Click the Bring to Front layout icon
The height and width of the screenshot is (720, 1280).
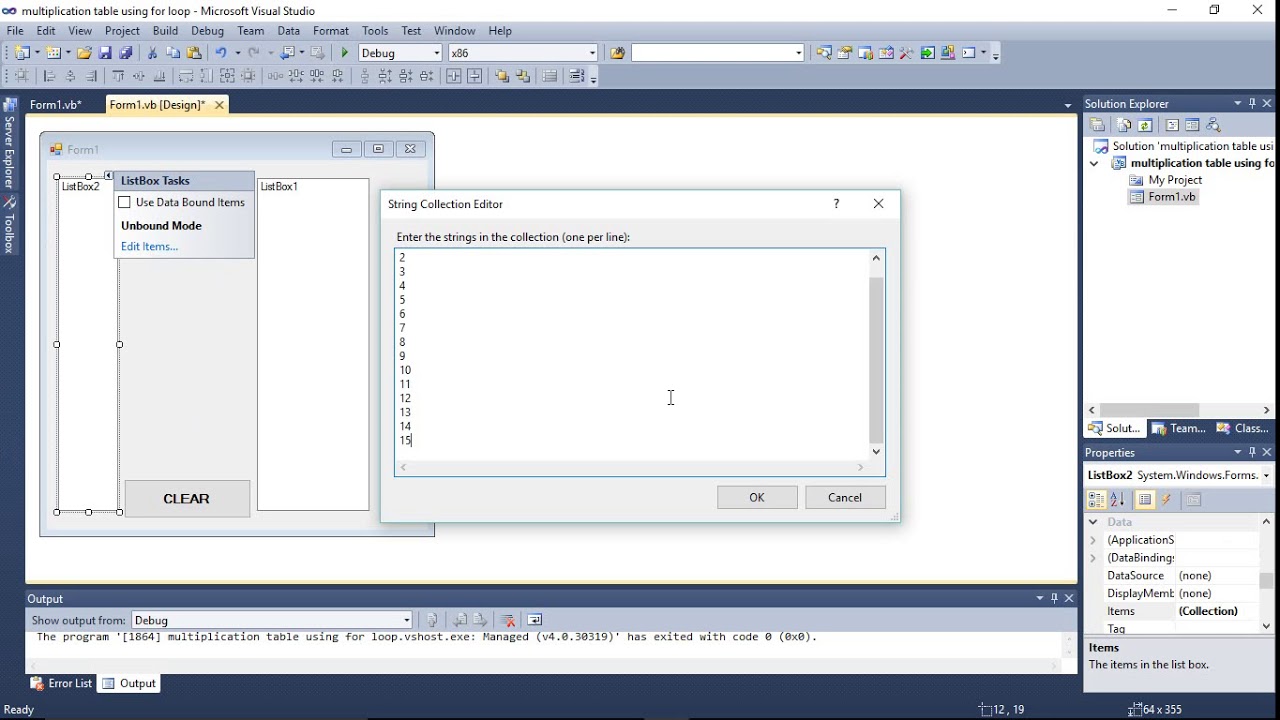tap(502, 76)
